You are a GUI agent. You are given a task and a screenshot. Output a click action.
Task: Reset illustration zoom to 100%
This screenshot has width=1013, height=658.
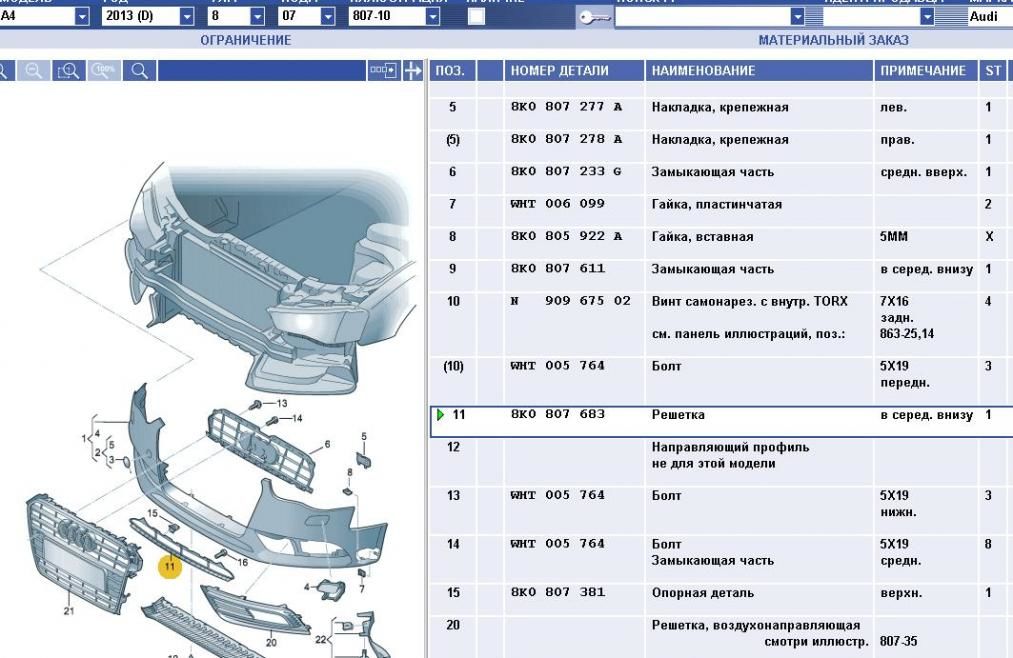(x=103, y=70)
